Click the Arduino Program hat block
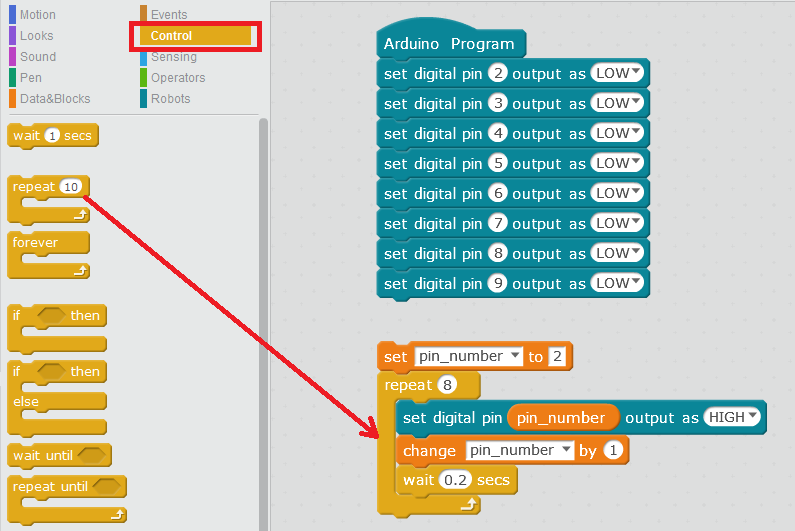Screen dimensions: 795x531 click(451, 41)
